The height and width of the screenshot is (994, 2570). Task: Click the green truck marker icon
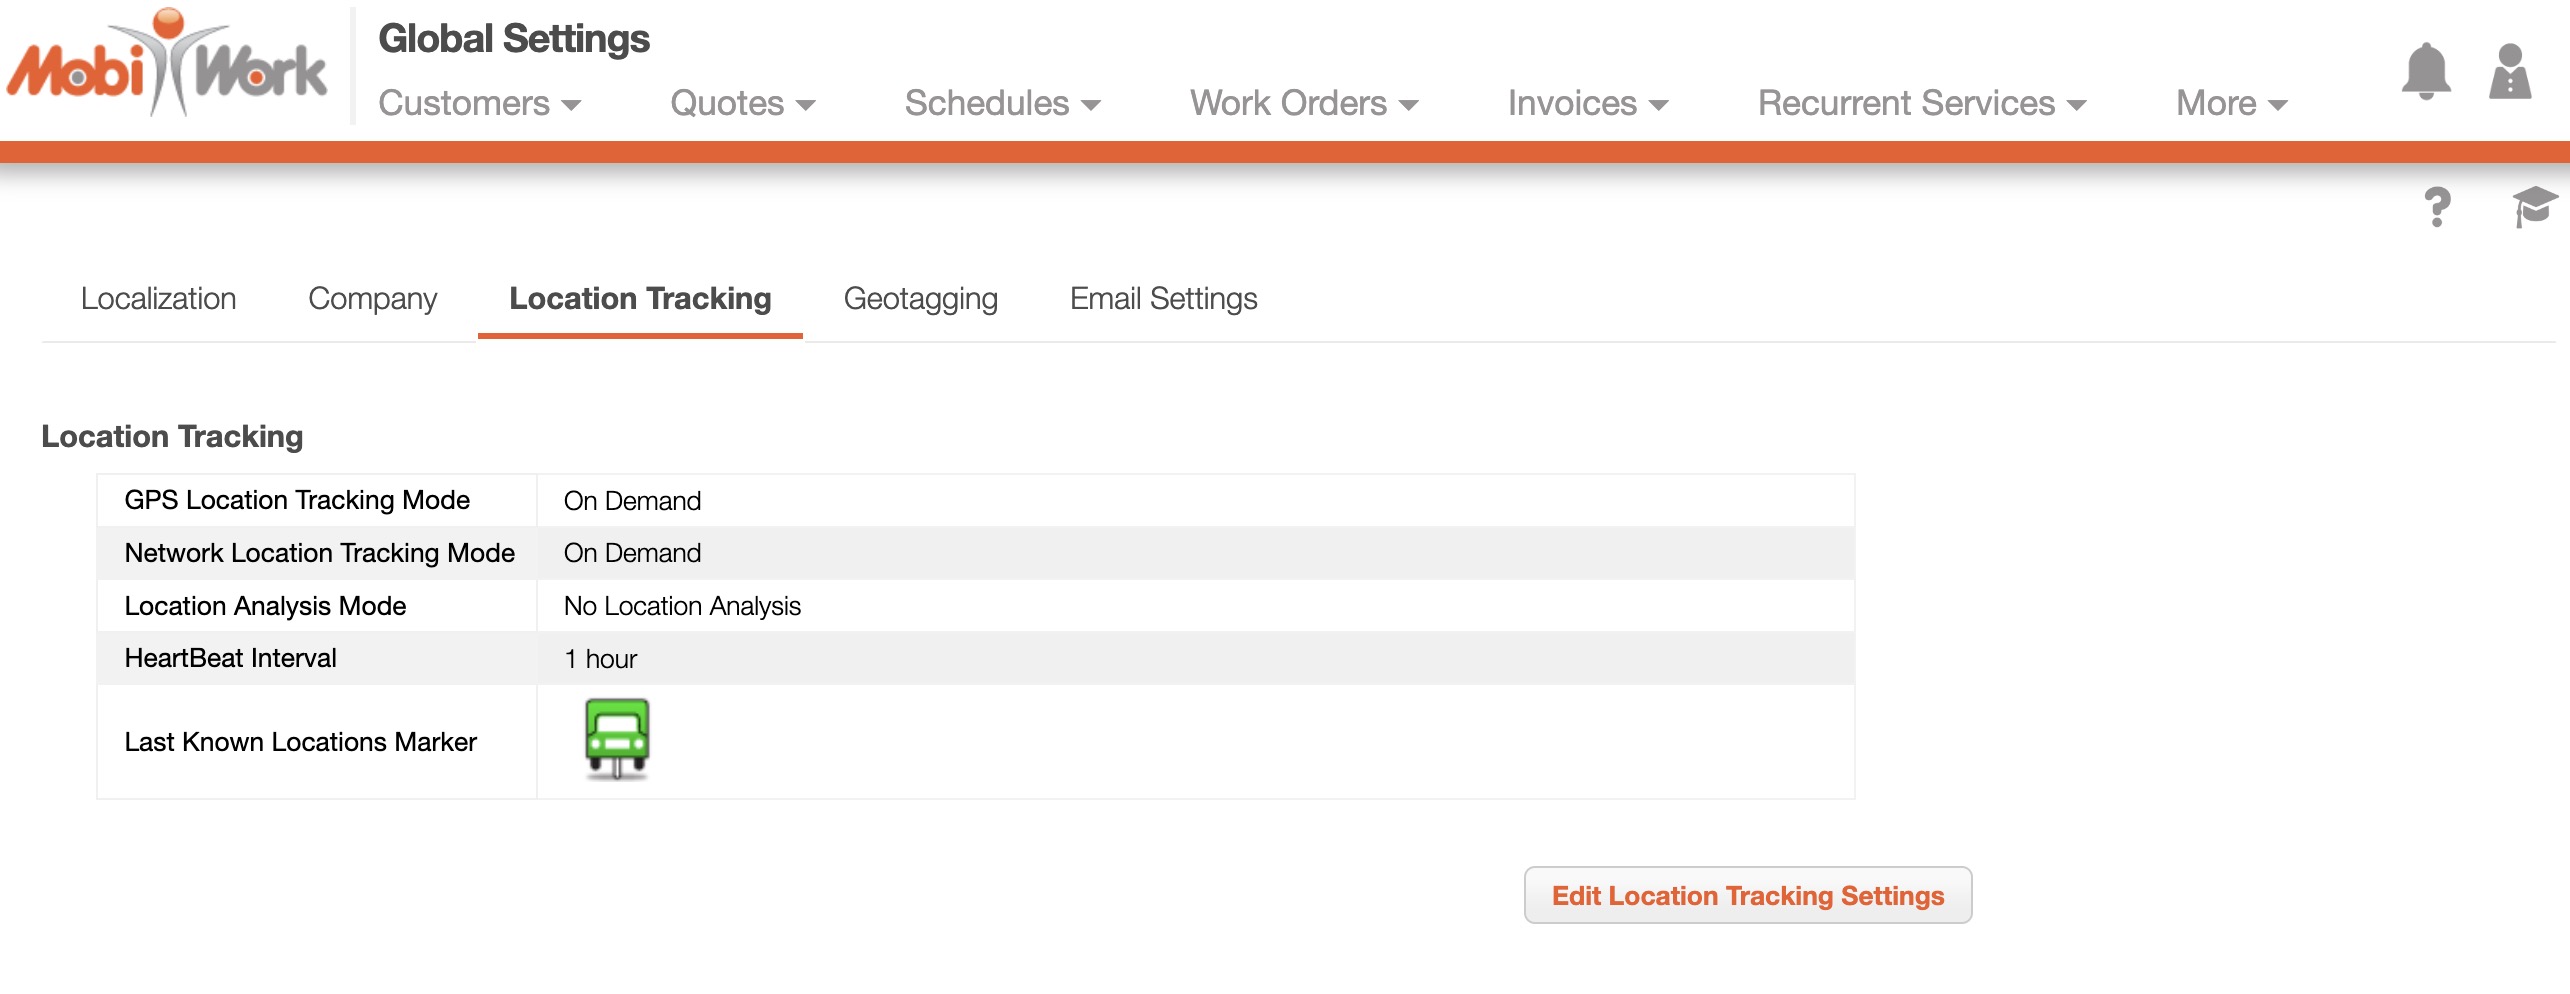[617, 739]
